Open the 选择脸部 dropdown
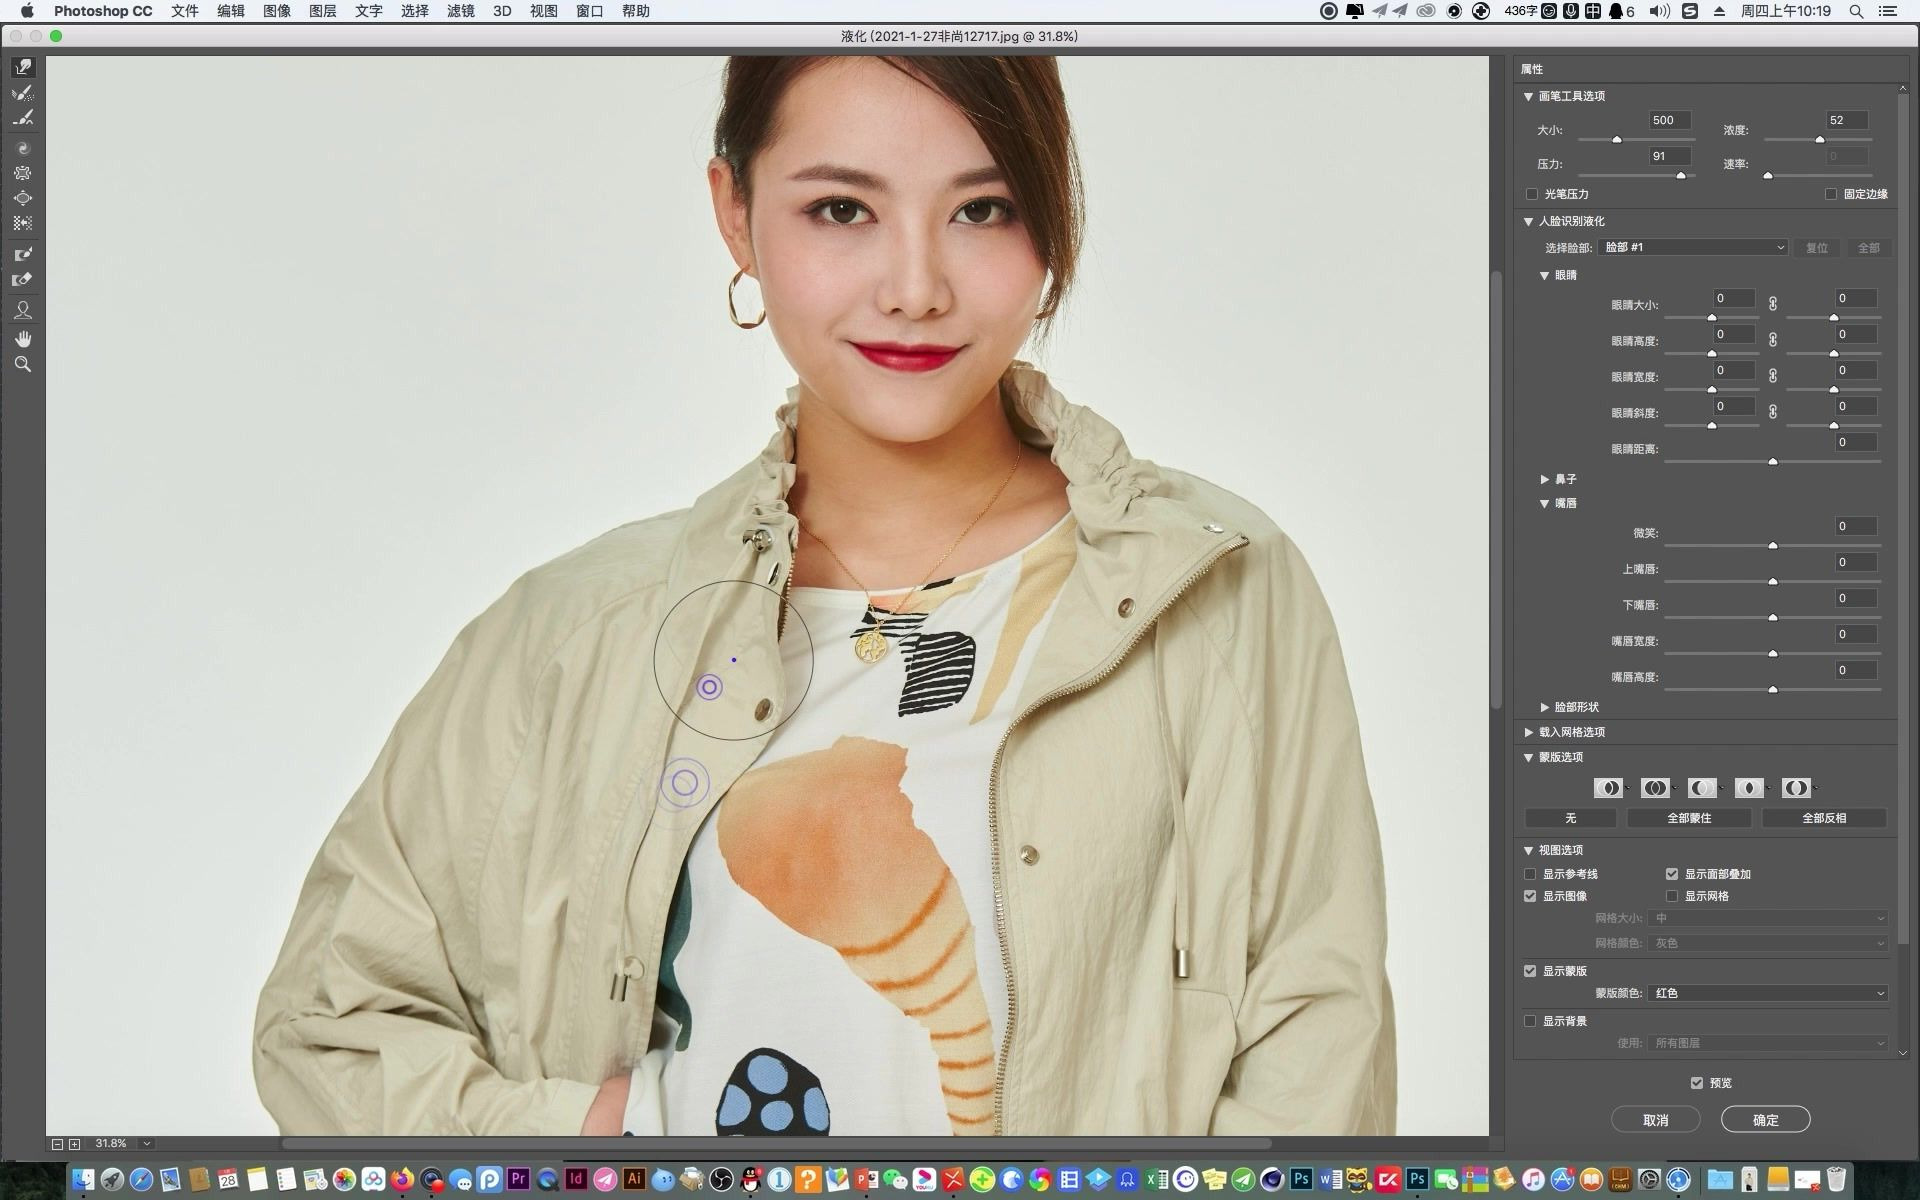1920x1200 pixels. coord(1693,247)
